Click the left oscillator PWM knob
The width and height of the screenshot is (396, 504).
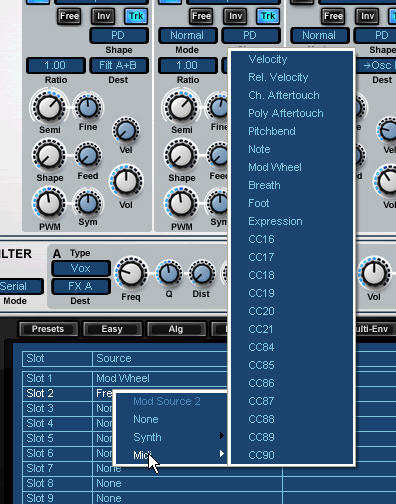[49, 203]
